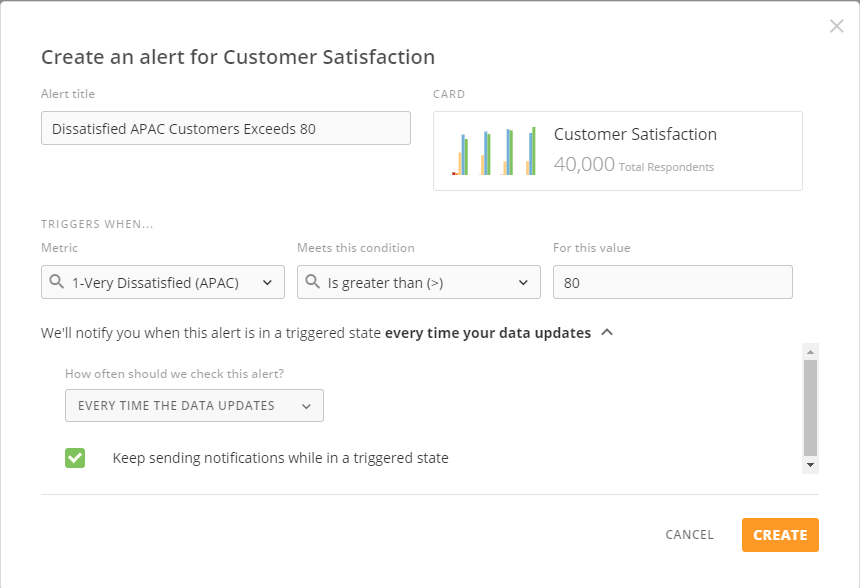
Task: Open the 'Every time the data updates' dropdown
Action: 194,405
